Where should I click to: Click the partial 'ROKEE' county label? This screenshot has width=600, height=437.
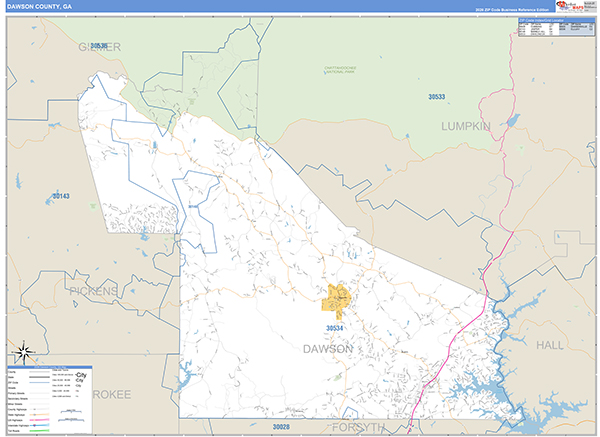coord(112,395)
